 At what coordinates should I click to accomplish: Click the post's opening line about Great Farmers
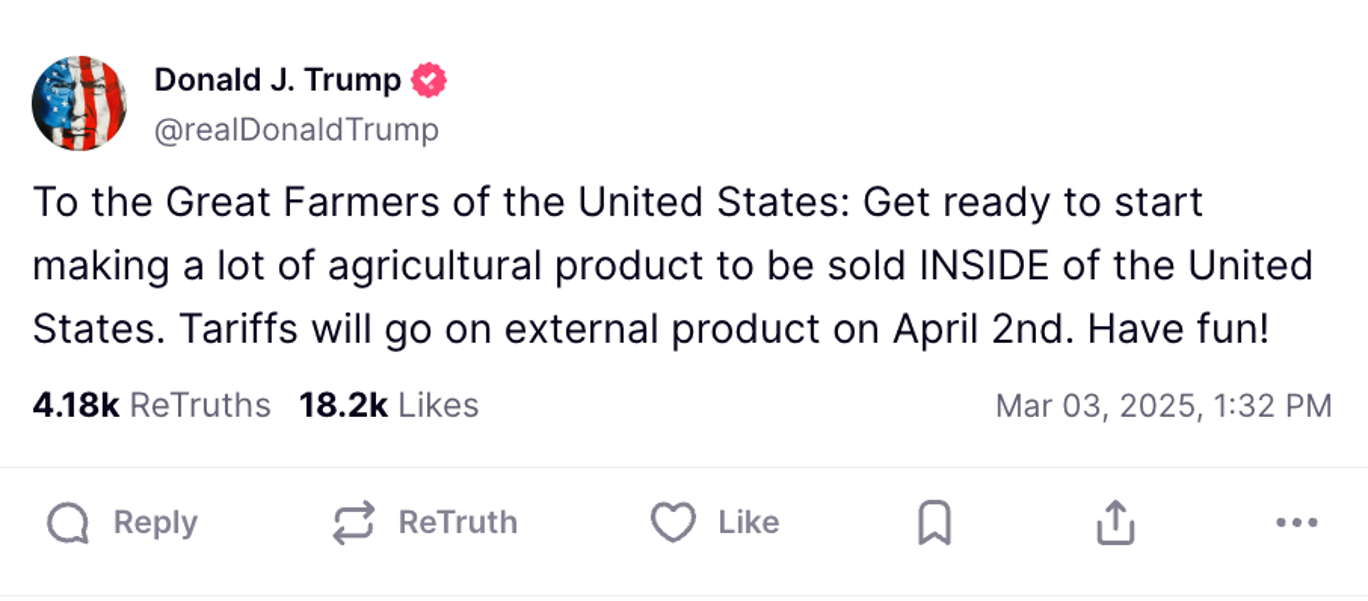[x=440, y=202]
